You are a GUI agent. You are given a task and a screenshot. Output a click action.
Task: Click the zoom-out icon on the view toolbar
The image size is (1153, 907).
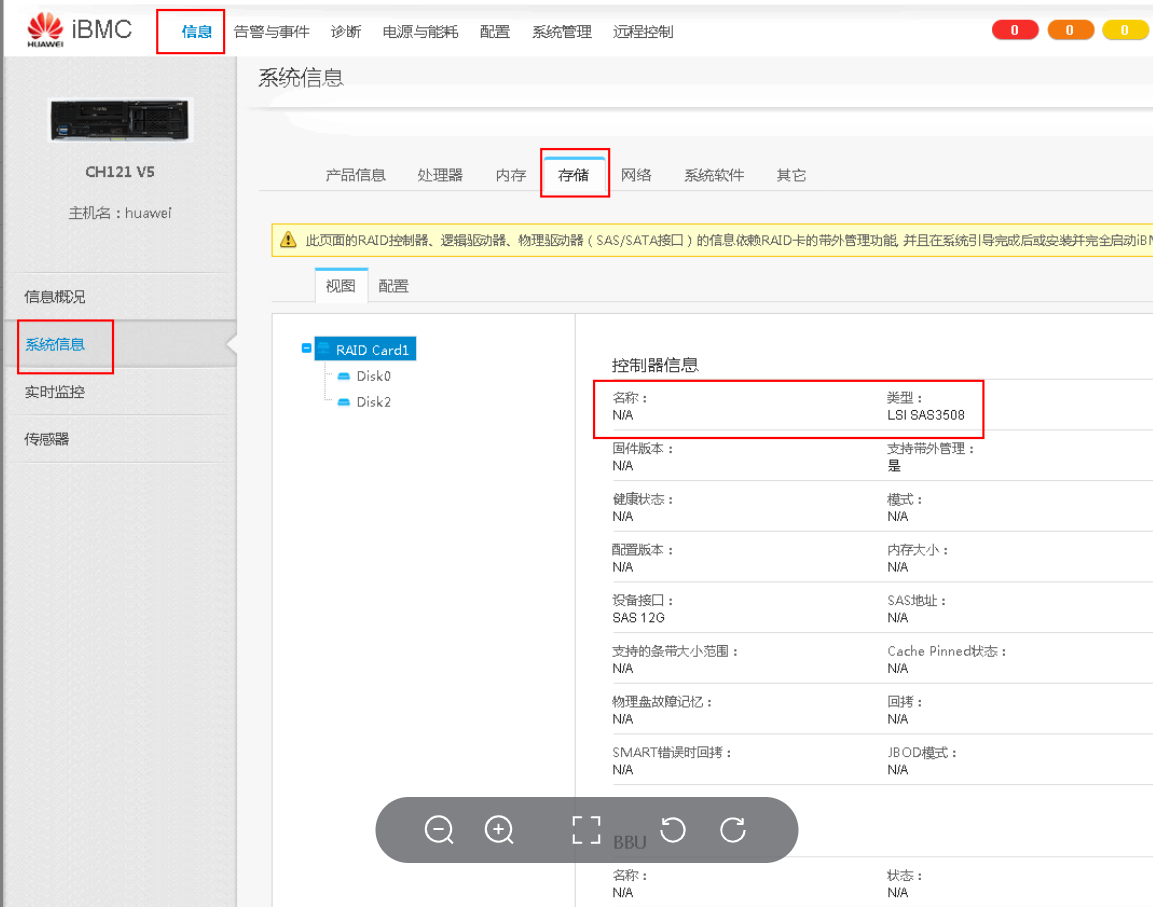pos(440,830)
